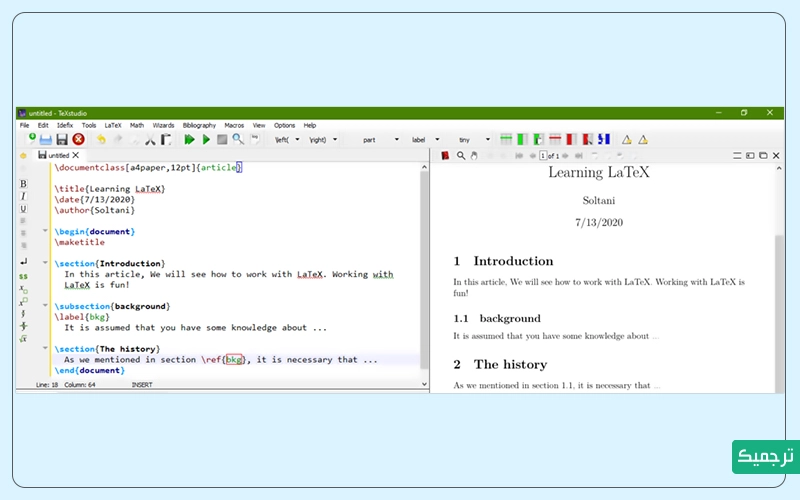800x500 pixels.
Task: Toggle Underline formatting in side toolbar
Action: 23,209
